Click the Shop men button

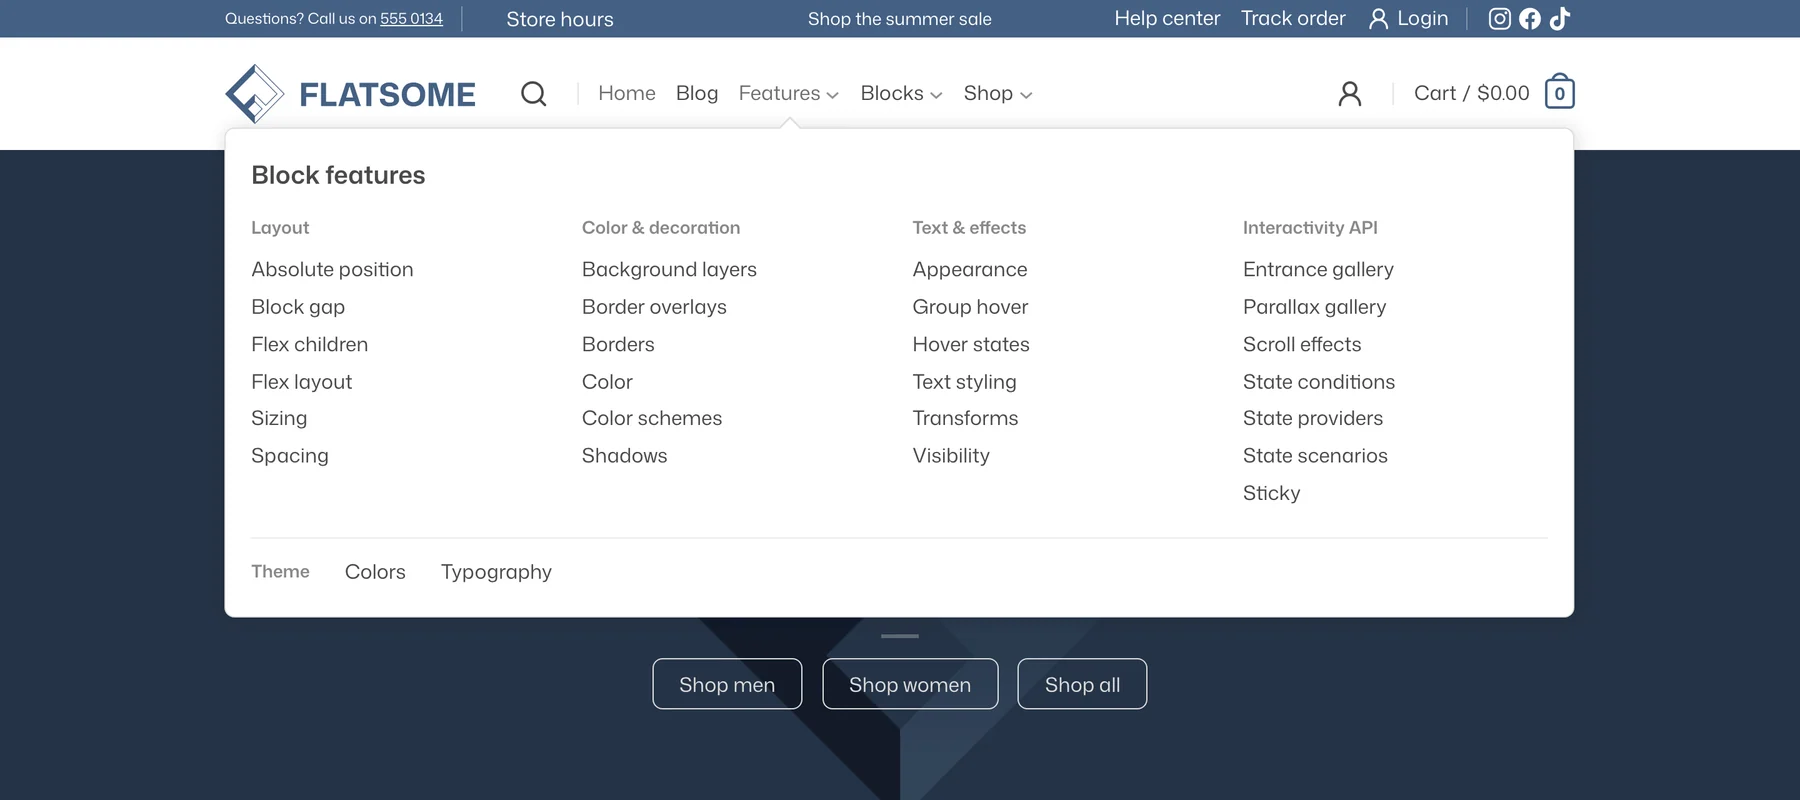click(x=727, y=684)
